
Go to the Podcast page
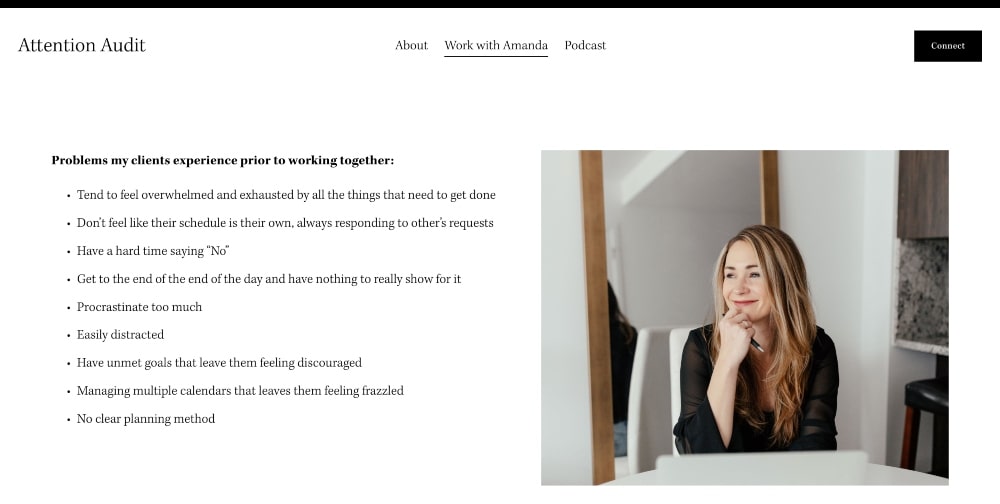point(585,45)
